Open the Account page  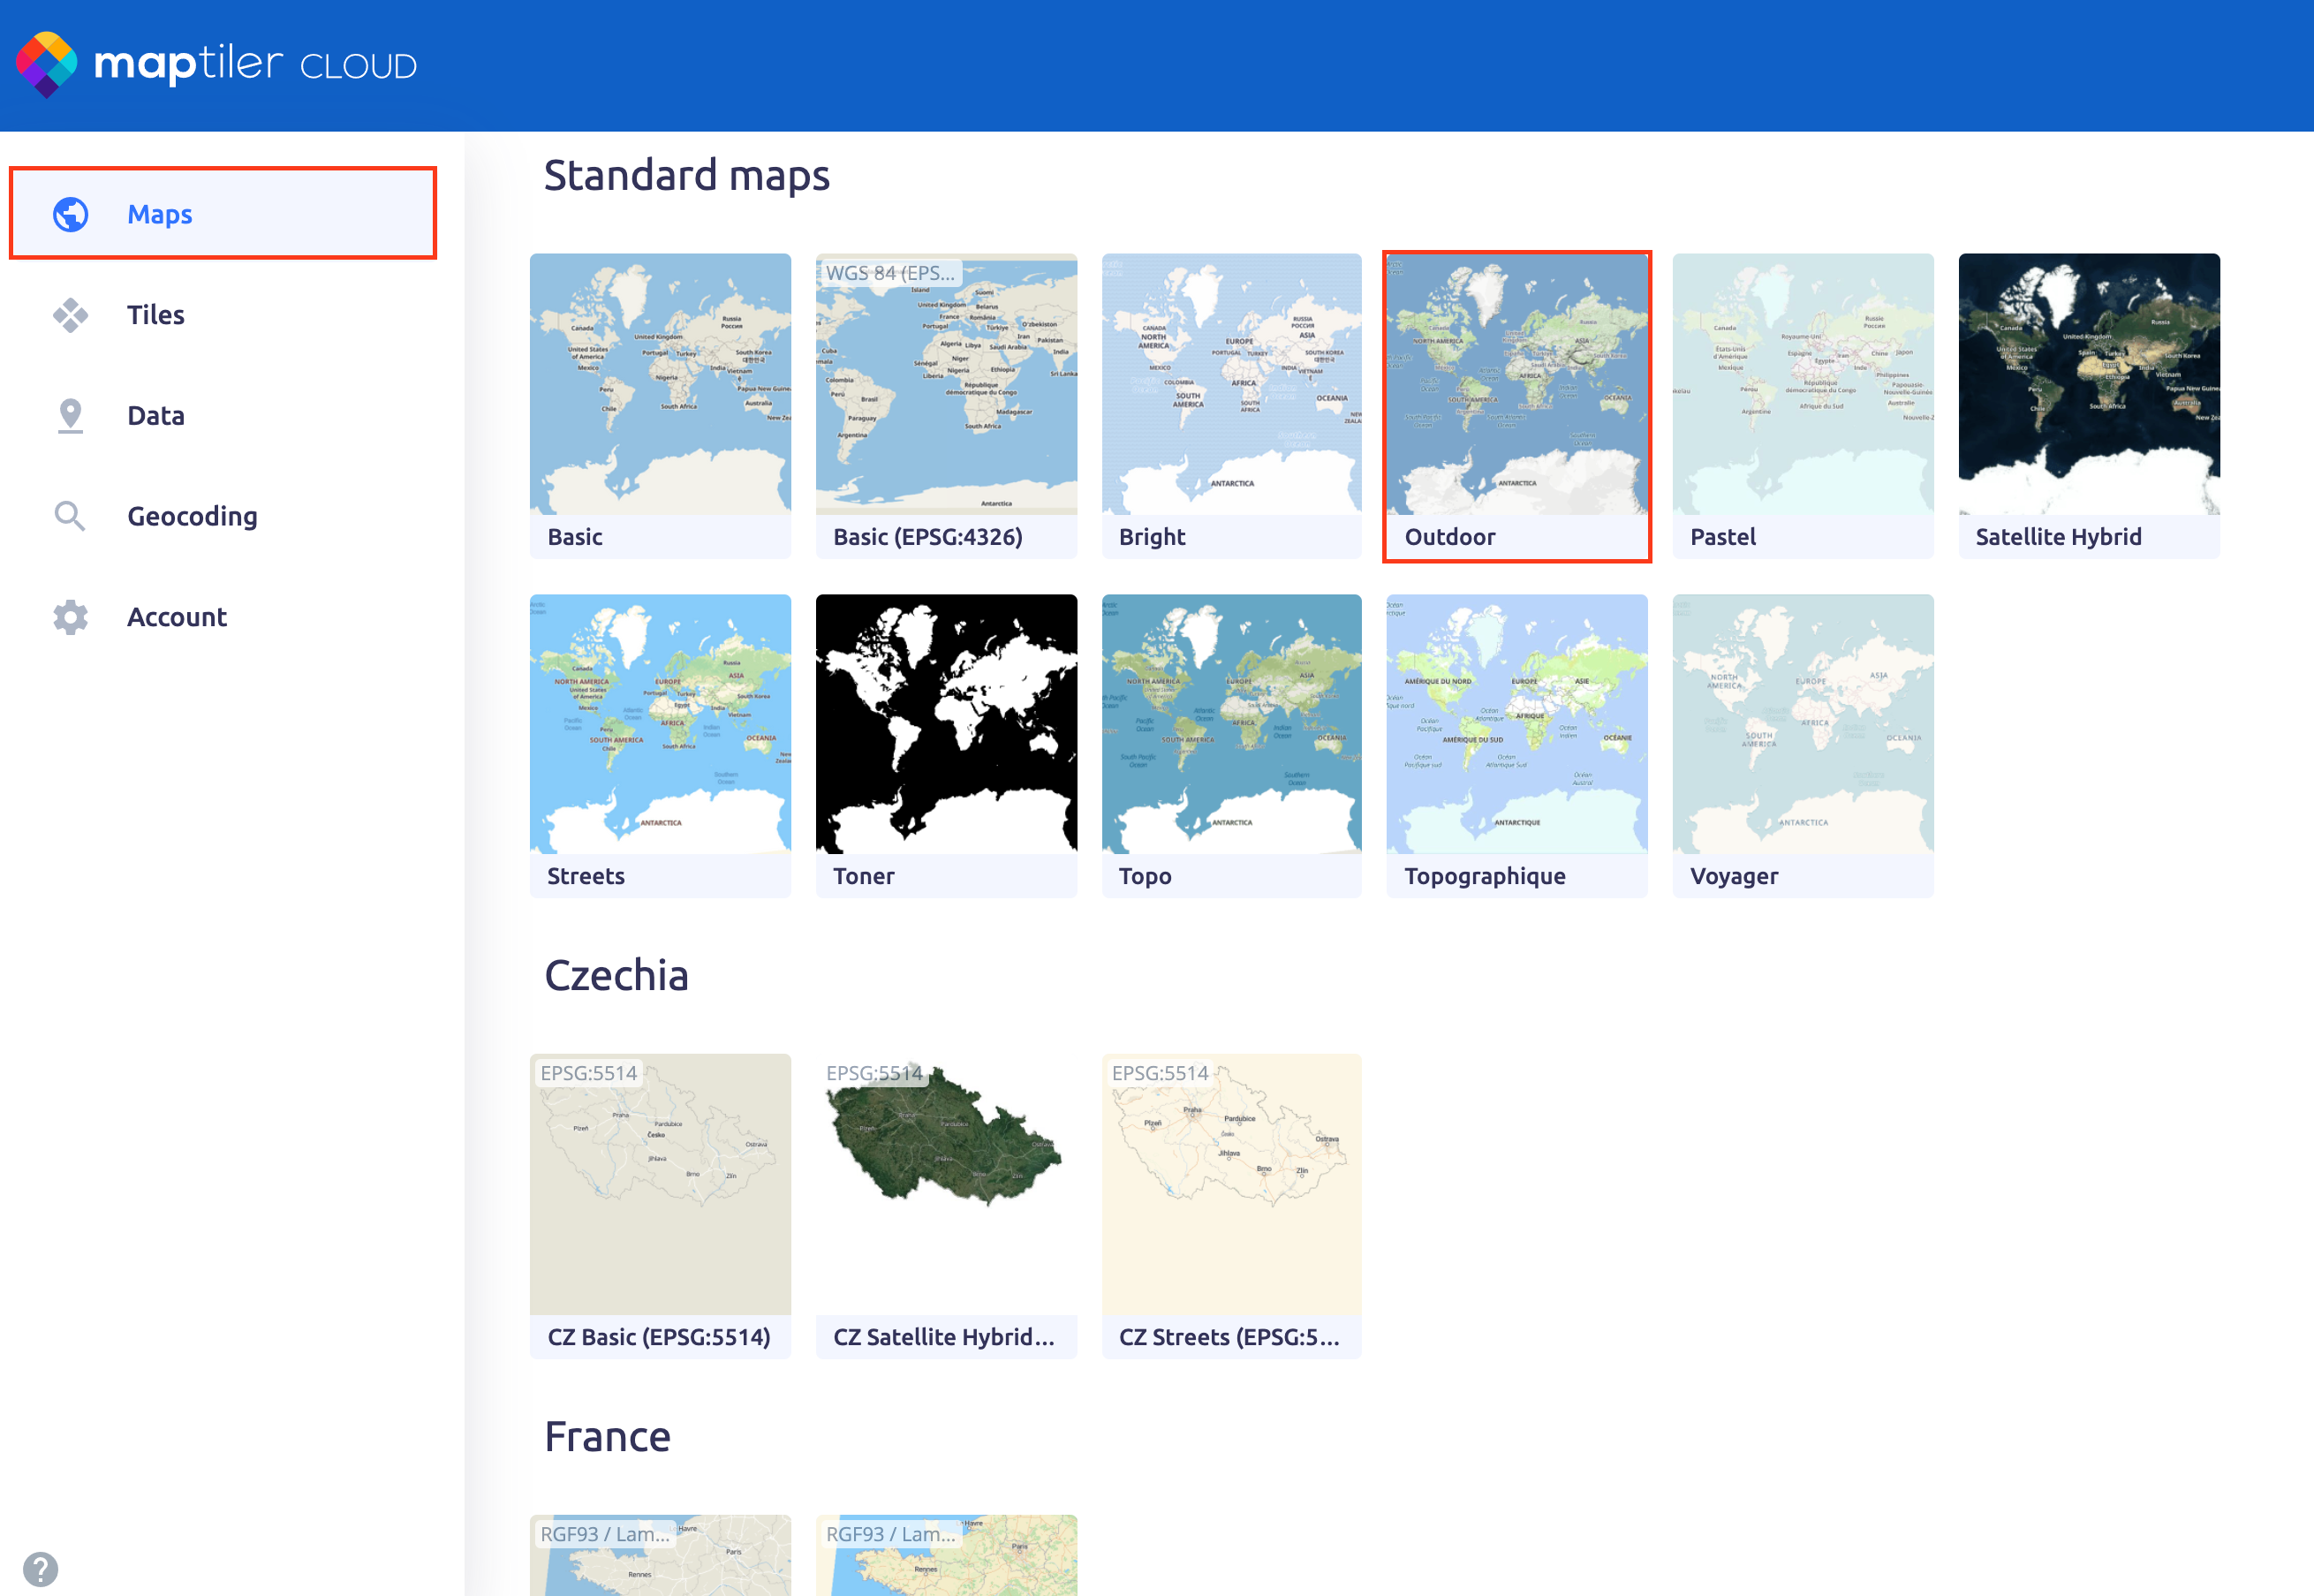coord(177,617)
